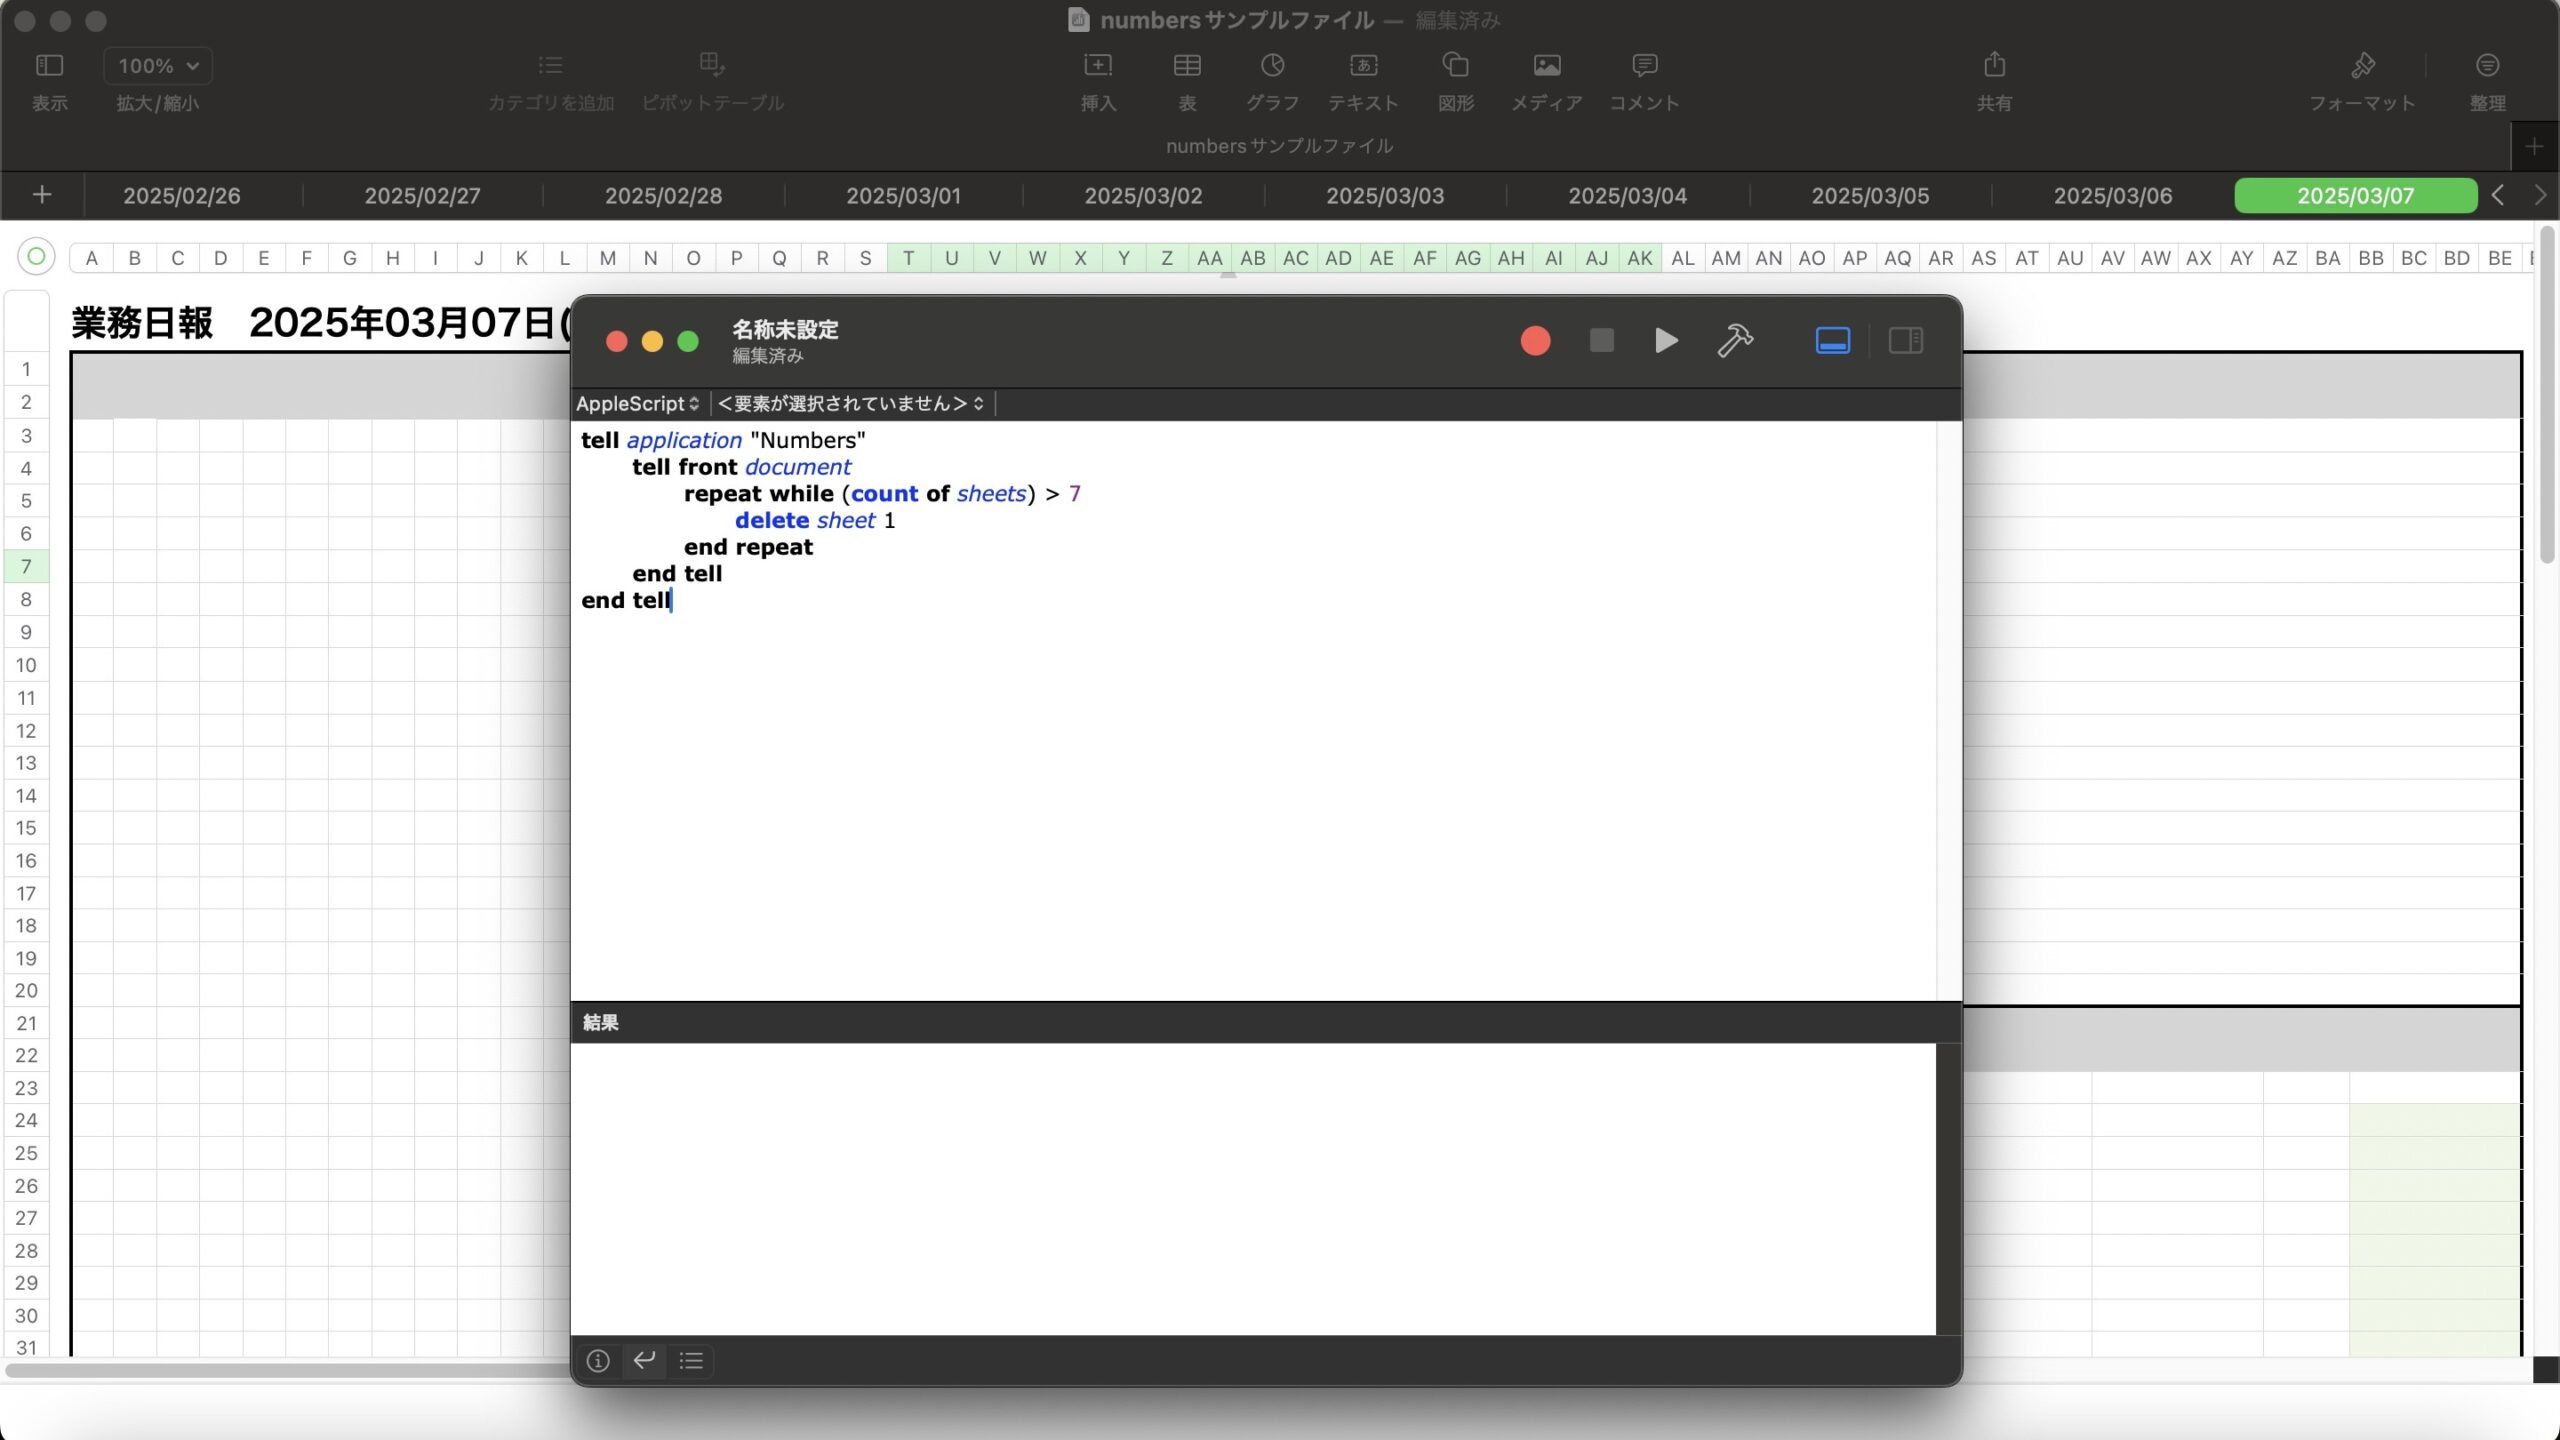
Task: Select column header AK
Action: [1640, 258]
